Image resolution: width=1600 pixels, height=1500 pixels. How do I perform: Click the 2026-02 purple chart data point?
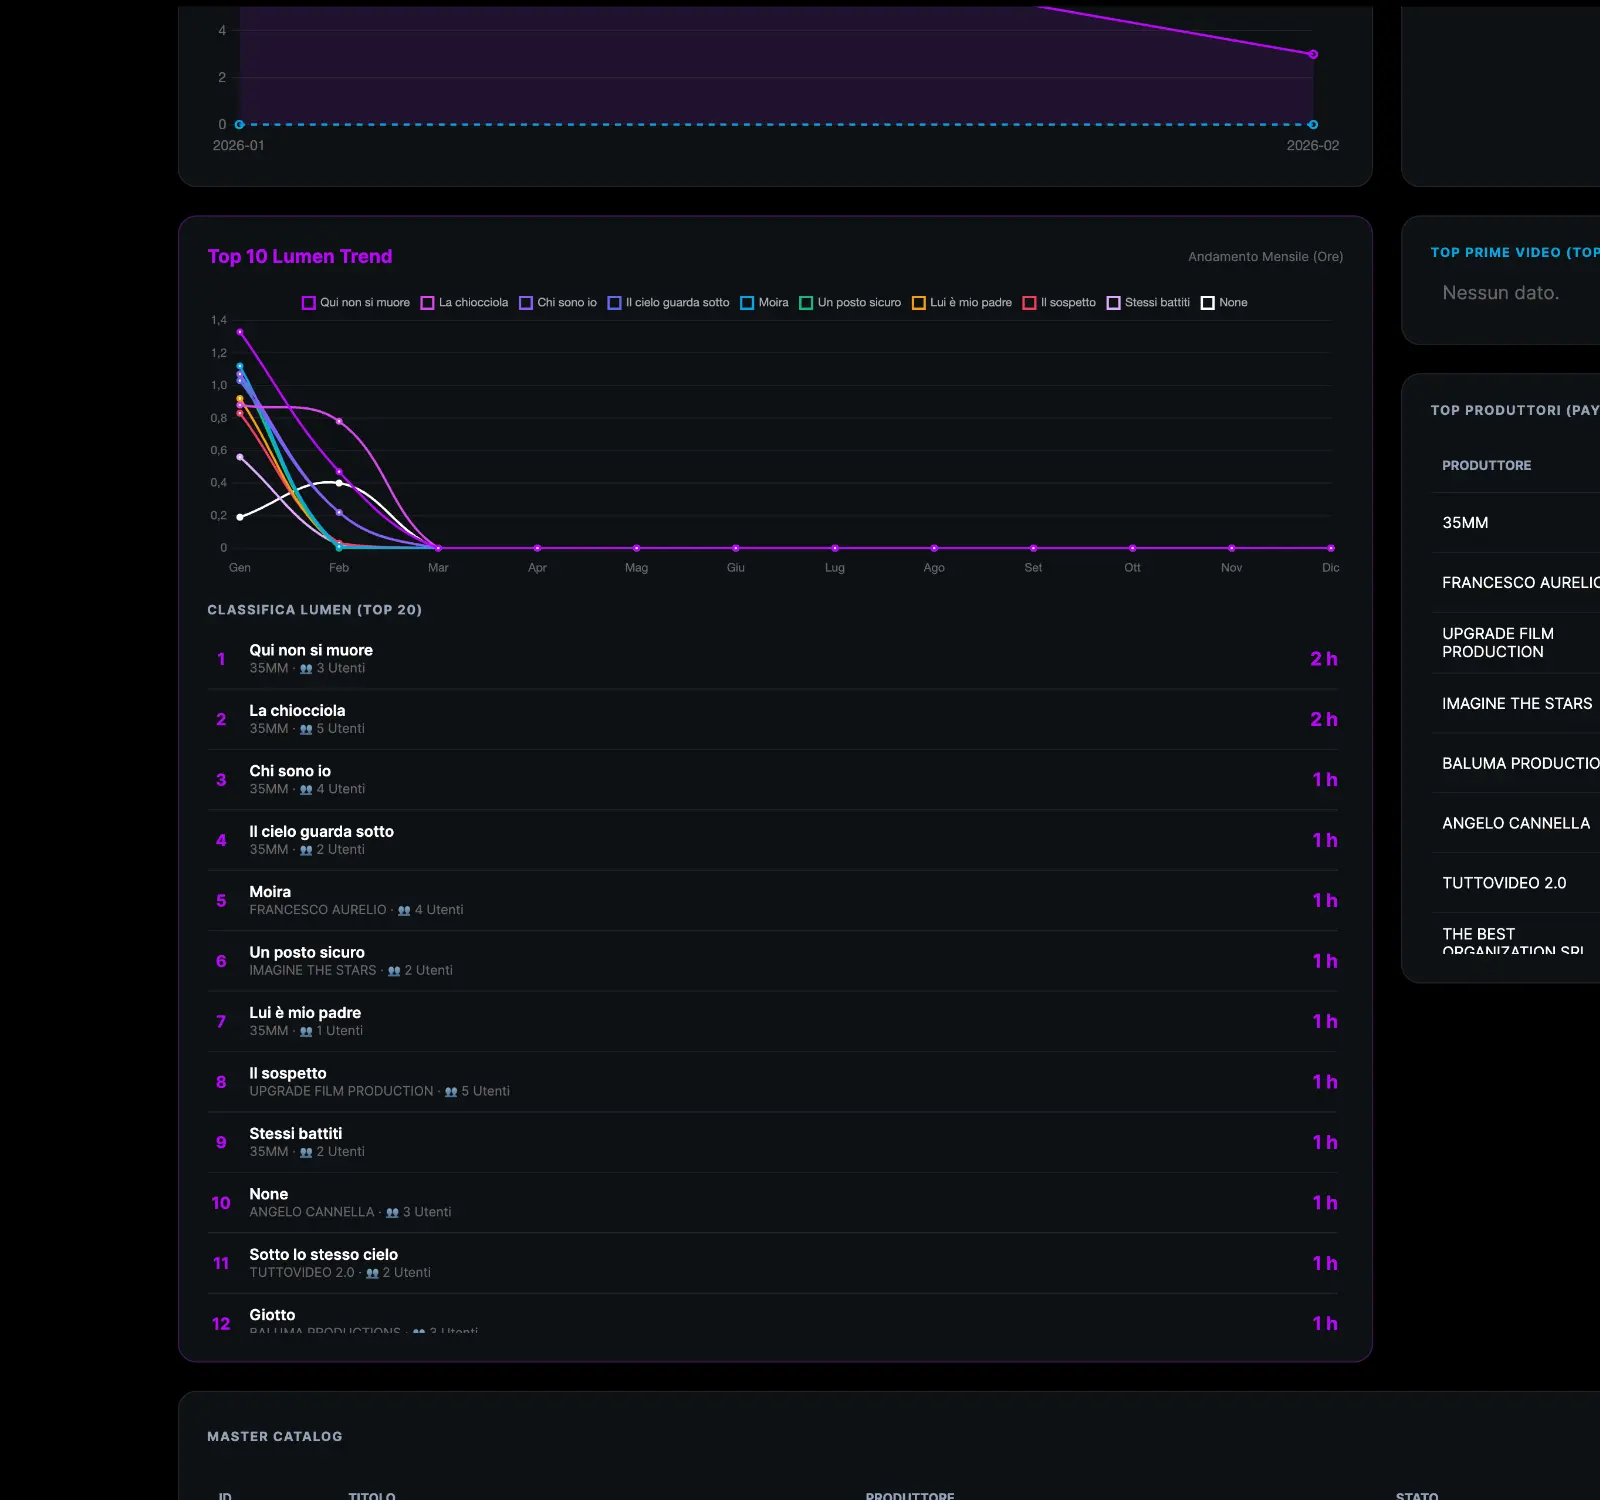1313,55
